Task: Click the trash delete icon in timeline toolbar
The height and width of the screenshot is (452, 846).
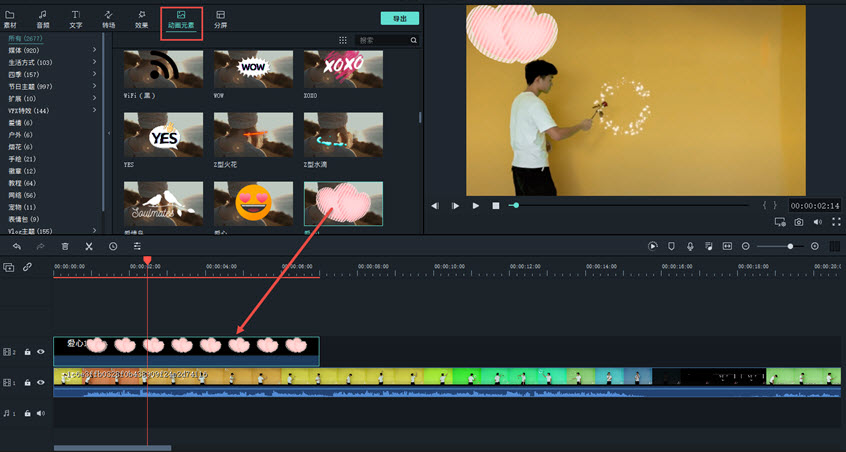Action: [65, 246]
